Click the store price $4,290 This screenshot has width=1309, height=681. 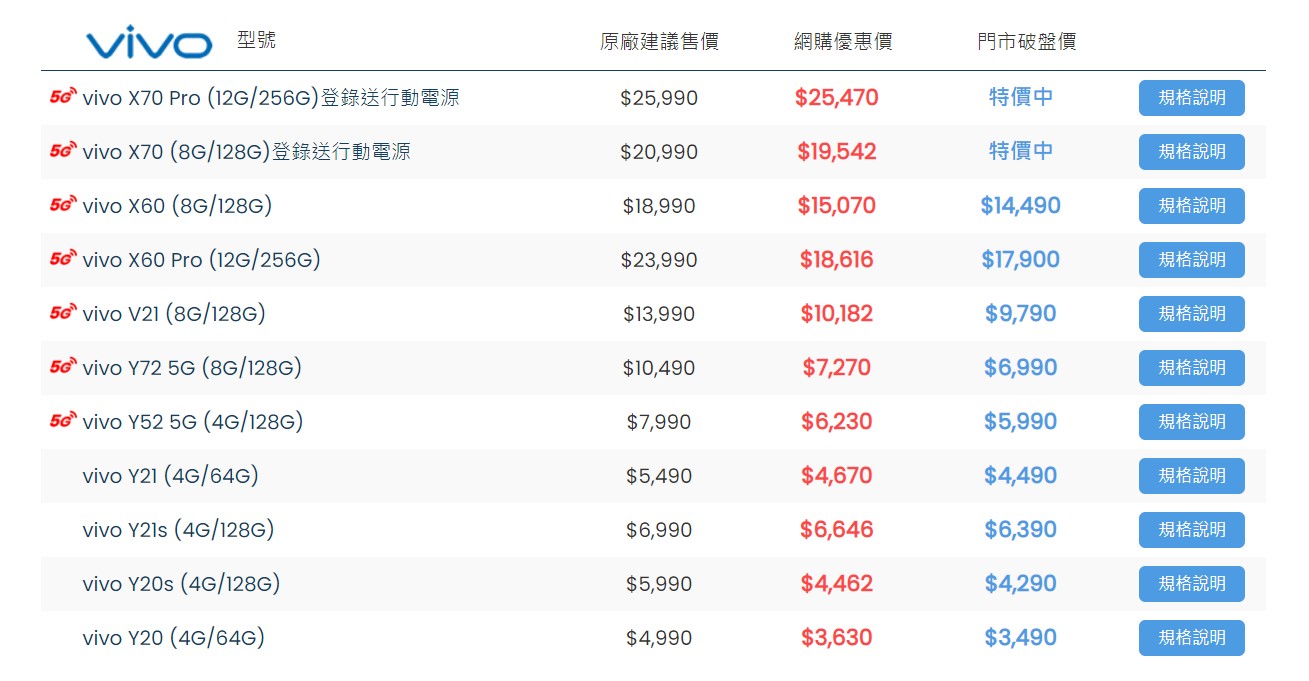pyautogui.click(x=1021, y=584)
